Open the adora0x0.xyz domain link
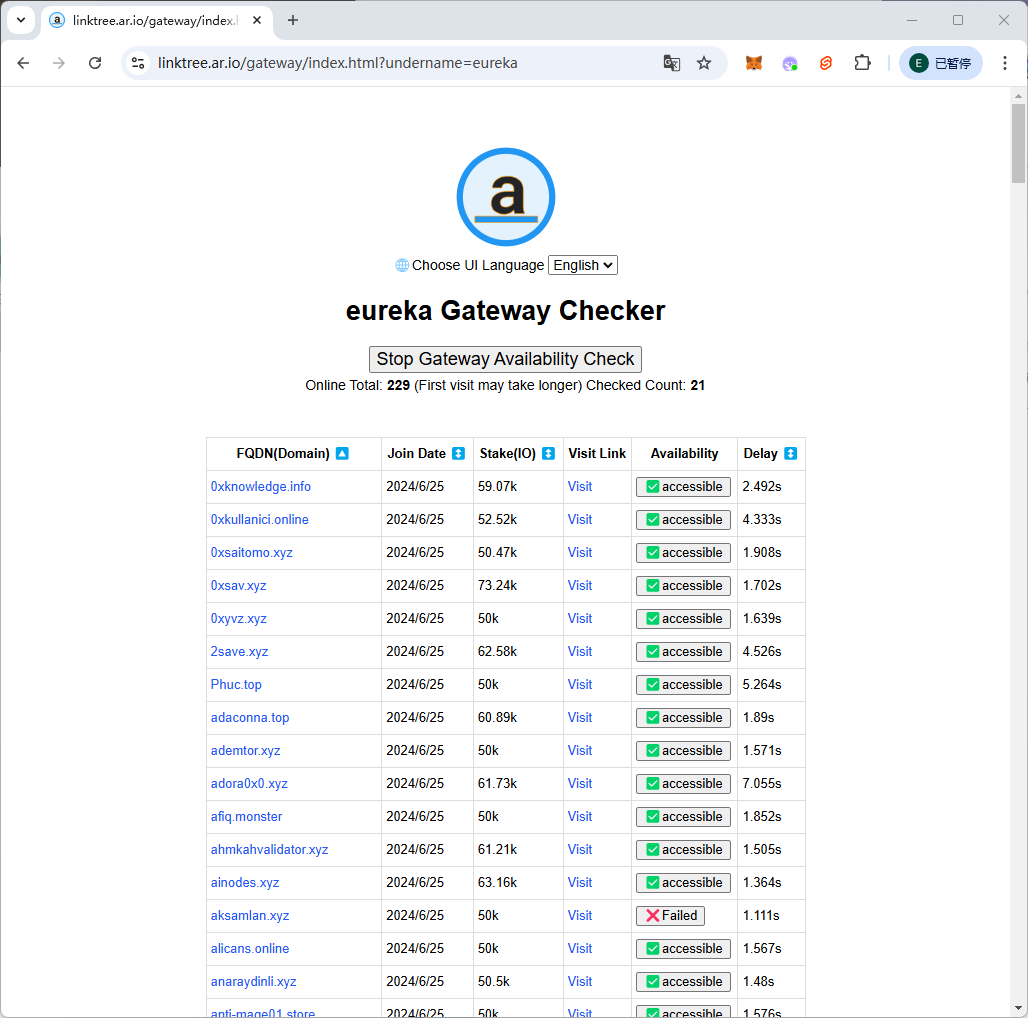1028x1018 pixels. tap(248, 783)
